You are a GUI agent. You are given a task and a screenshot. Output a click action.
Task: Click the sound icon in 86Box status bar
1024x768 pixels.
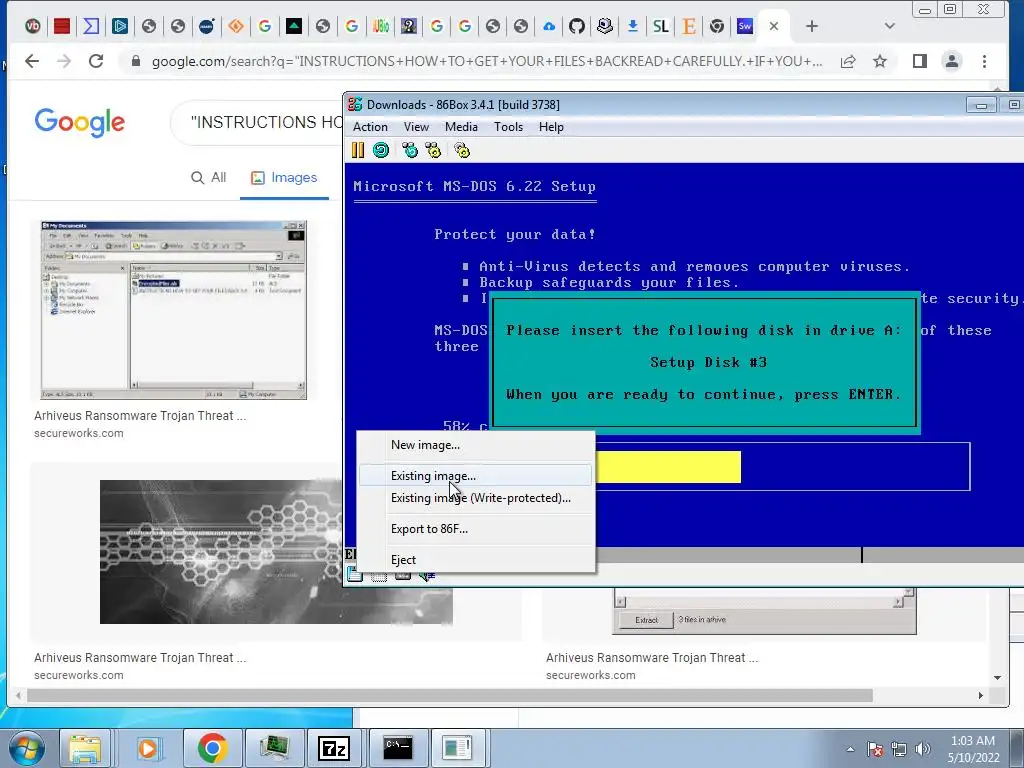click(x=427, y=575)
